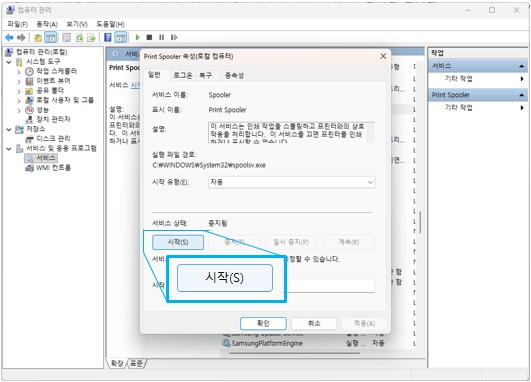Viewport: 531px width, 382px height.
Task: Expand the 이벤트 뷰어 node
Action: (x=19, y=81)
